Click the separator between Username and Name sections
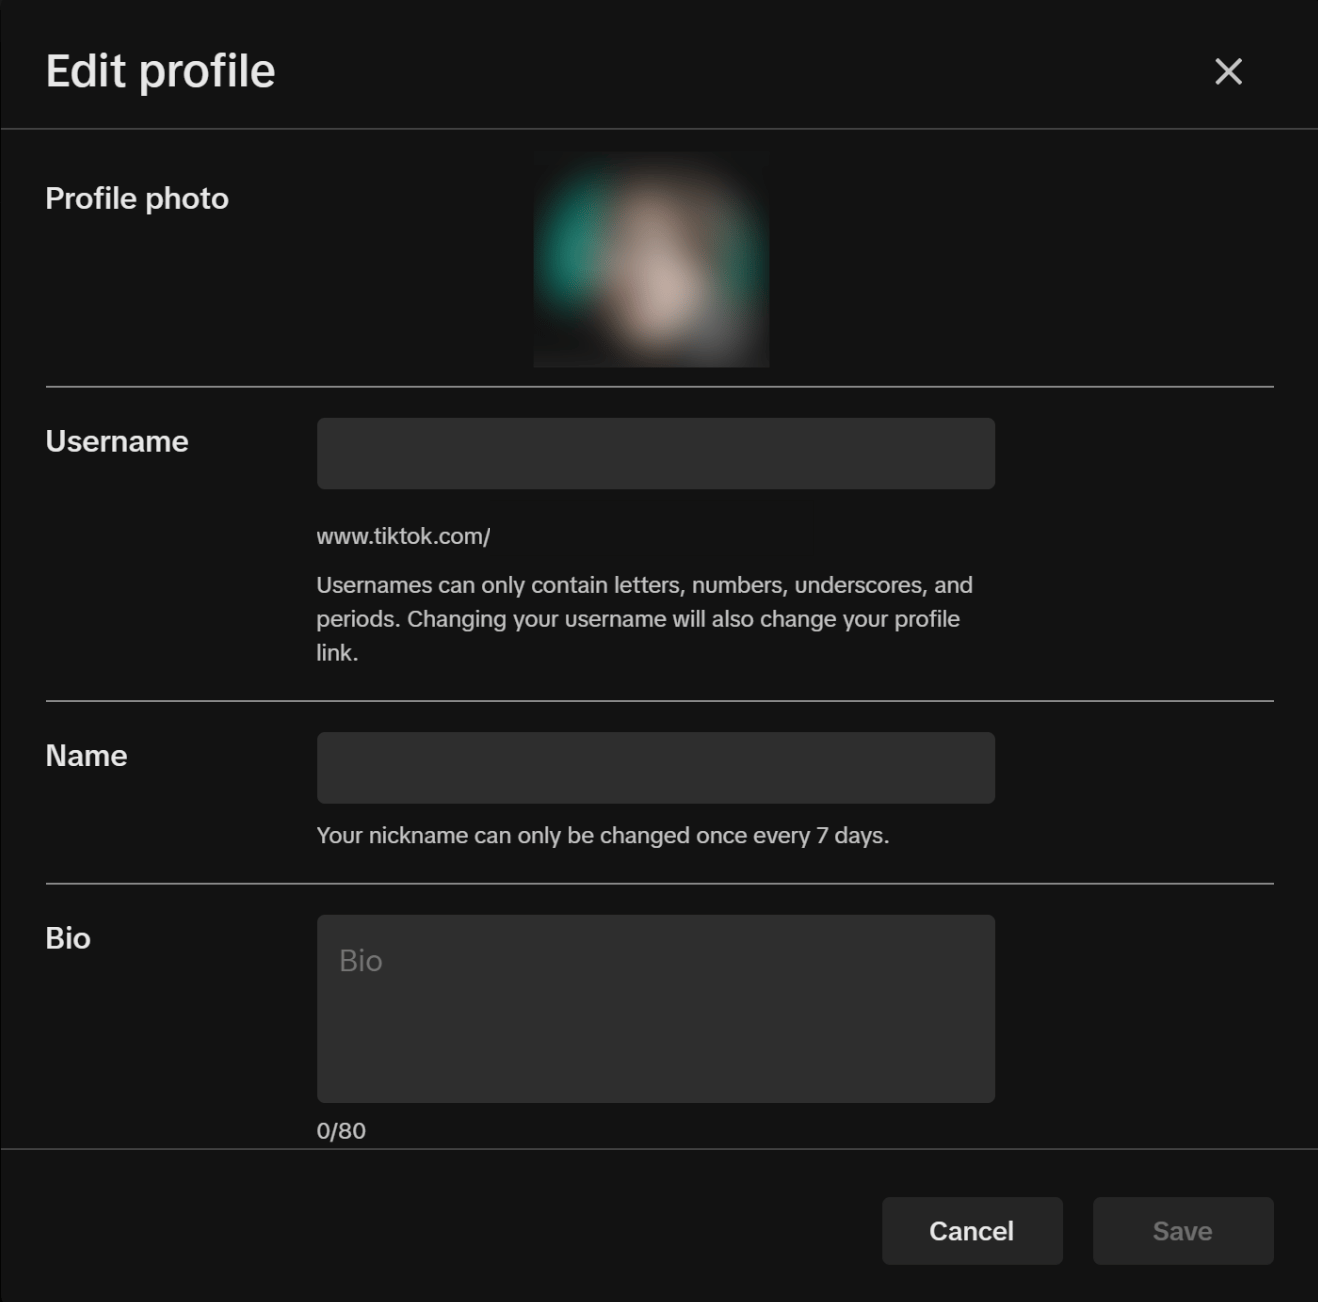Viewport: 1318px width, 1302px height. click(659, 701)
